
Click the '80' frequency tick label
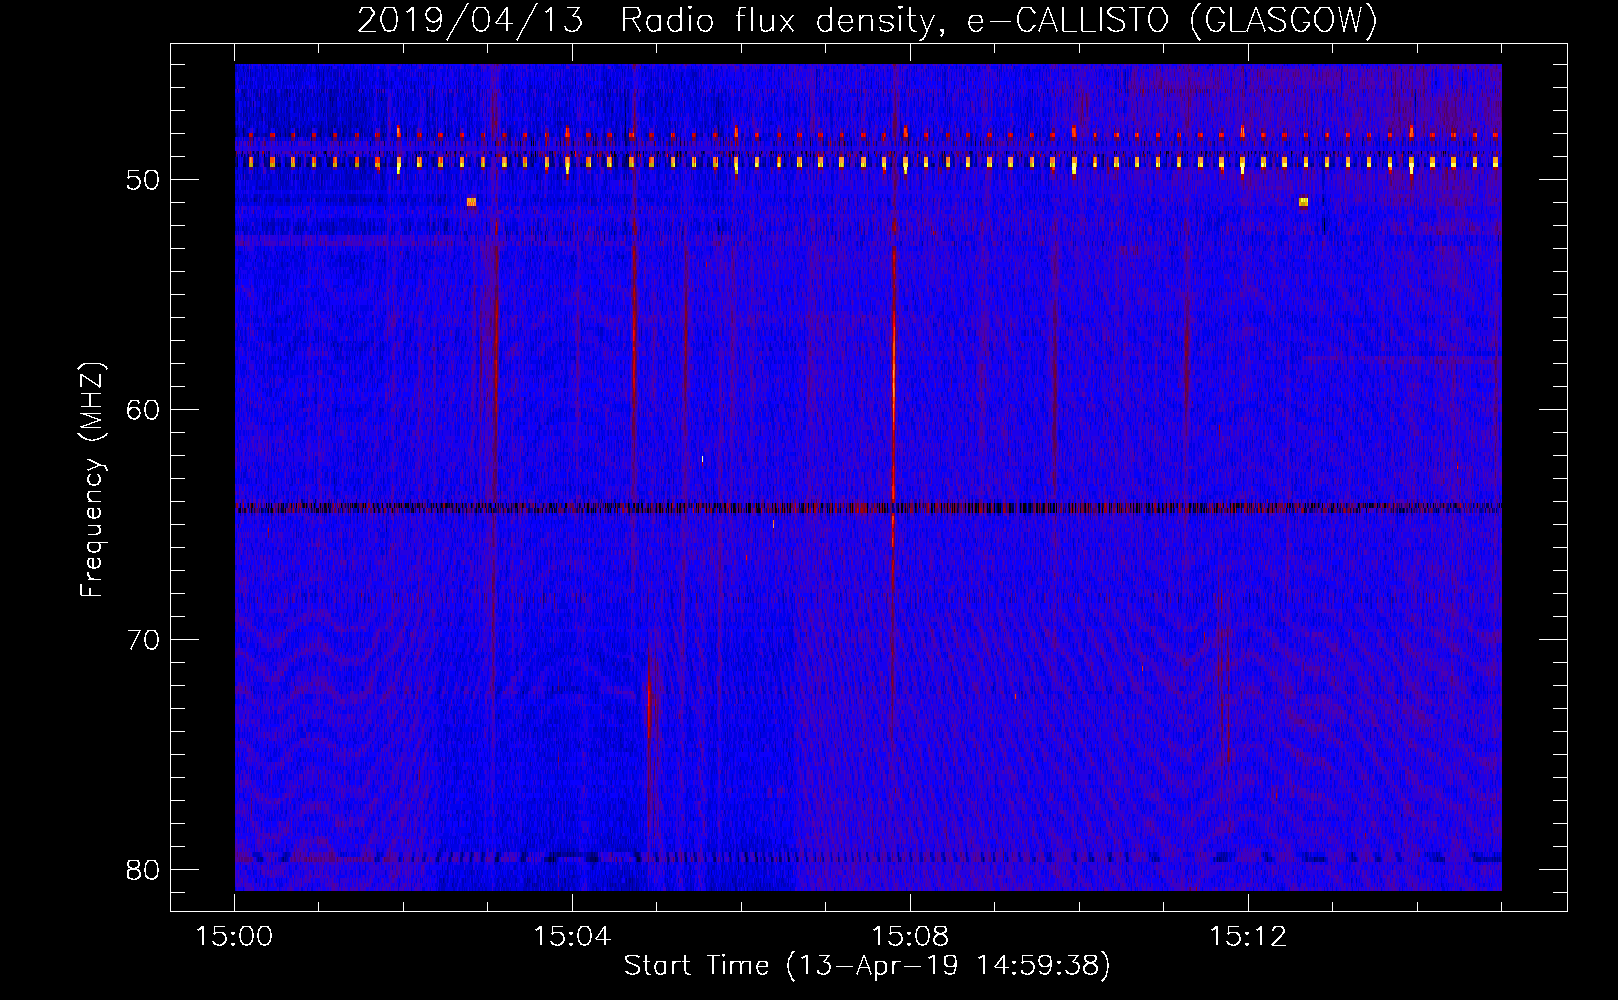click(143, 870)
